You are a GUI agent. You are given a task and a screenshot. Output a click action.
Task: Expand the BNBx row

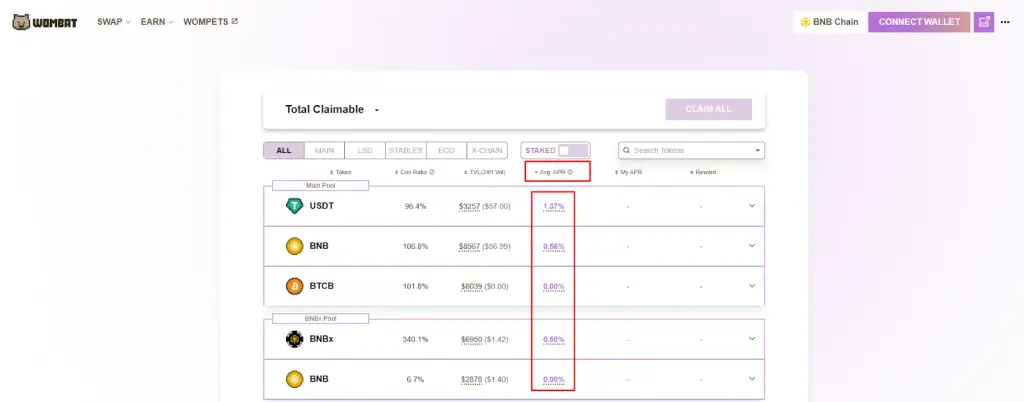tap(752, 339)
